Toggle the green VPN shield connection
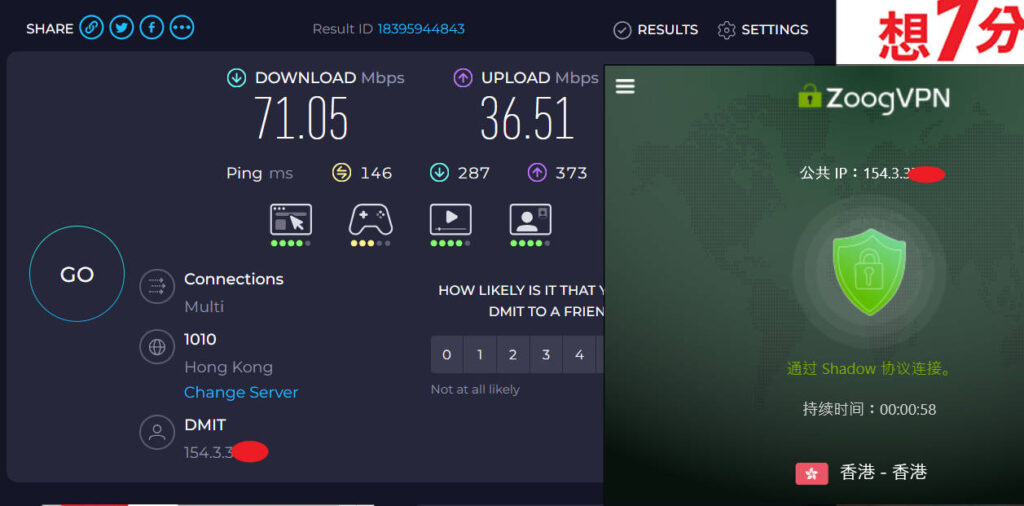This screenshot has height=506, width=1024. 868,271
